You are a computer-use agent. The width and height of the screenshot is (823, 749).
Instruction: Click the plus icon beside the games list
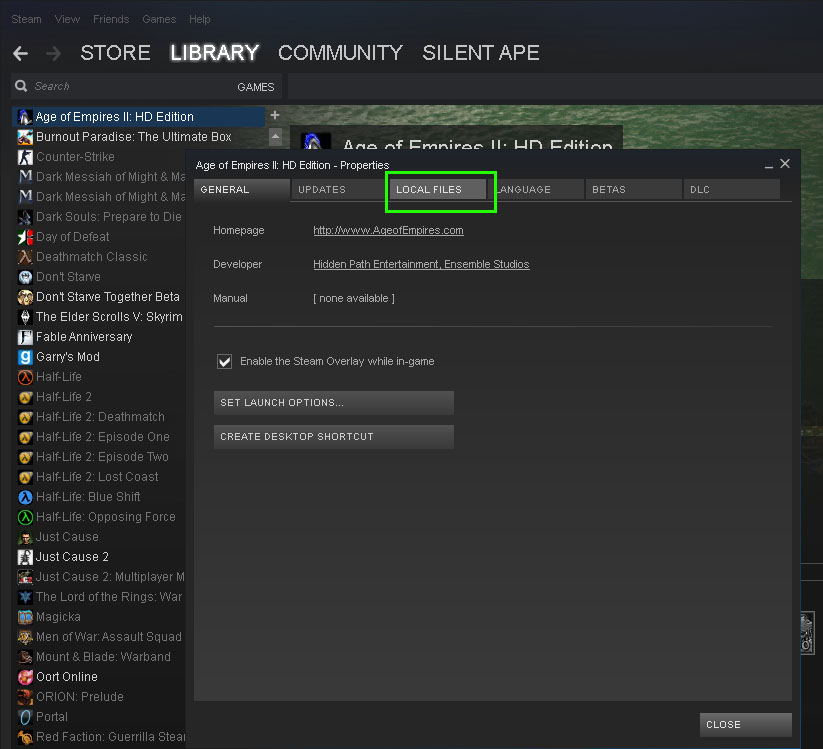[x=275, y=115]
